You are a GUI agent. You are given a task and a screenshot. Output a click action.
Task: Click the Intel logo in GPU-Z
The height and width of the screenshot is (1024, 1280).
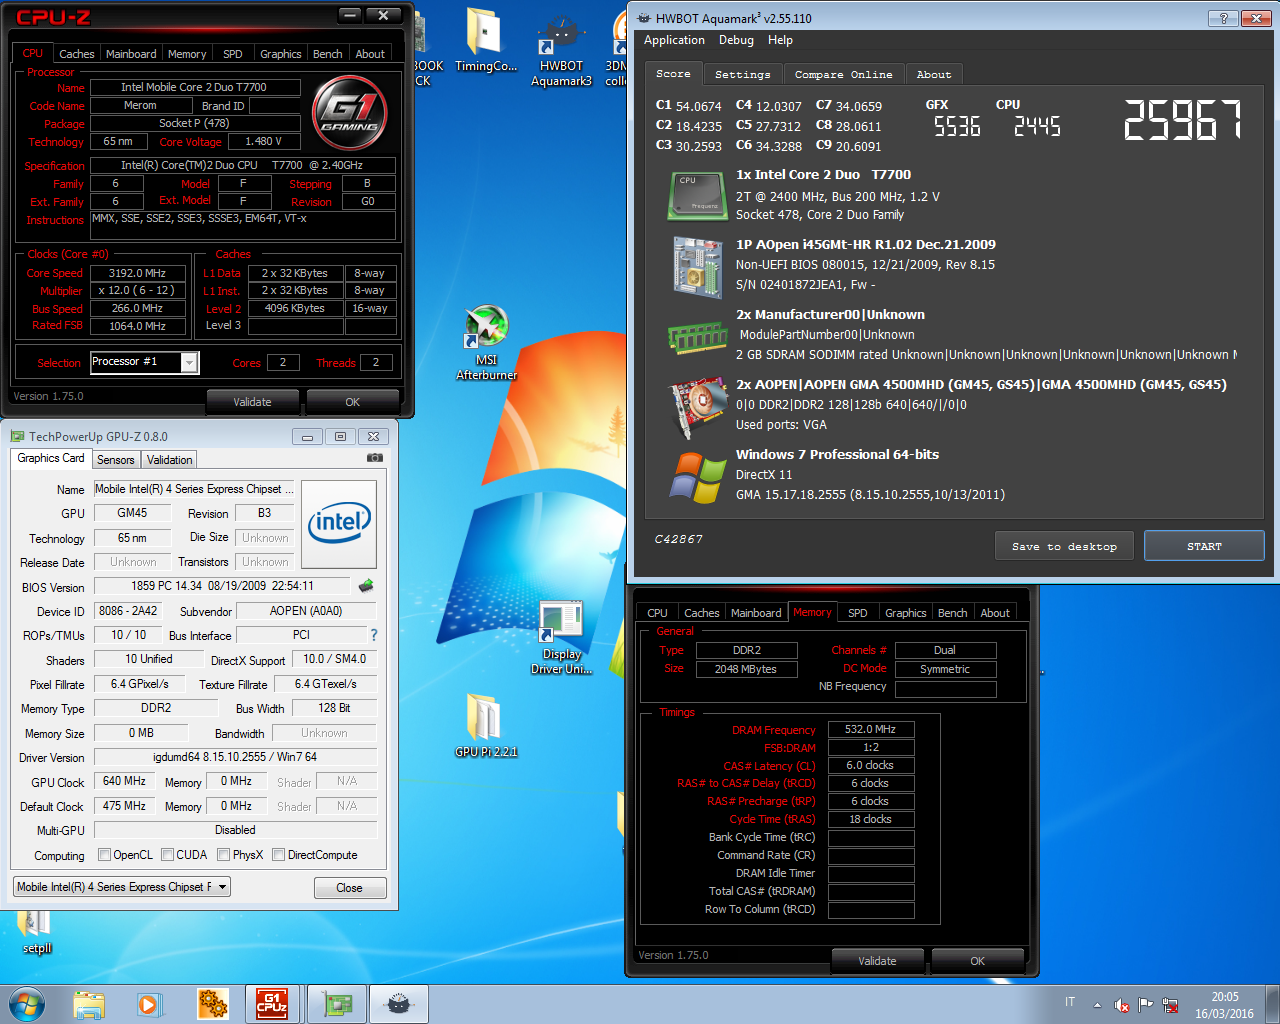click(339, 524)
